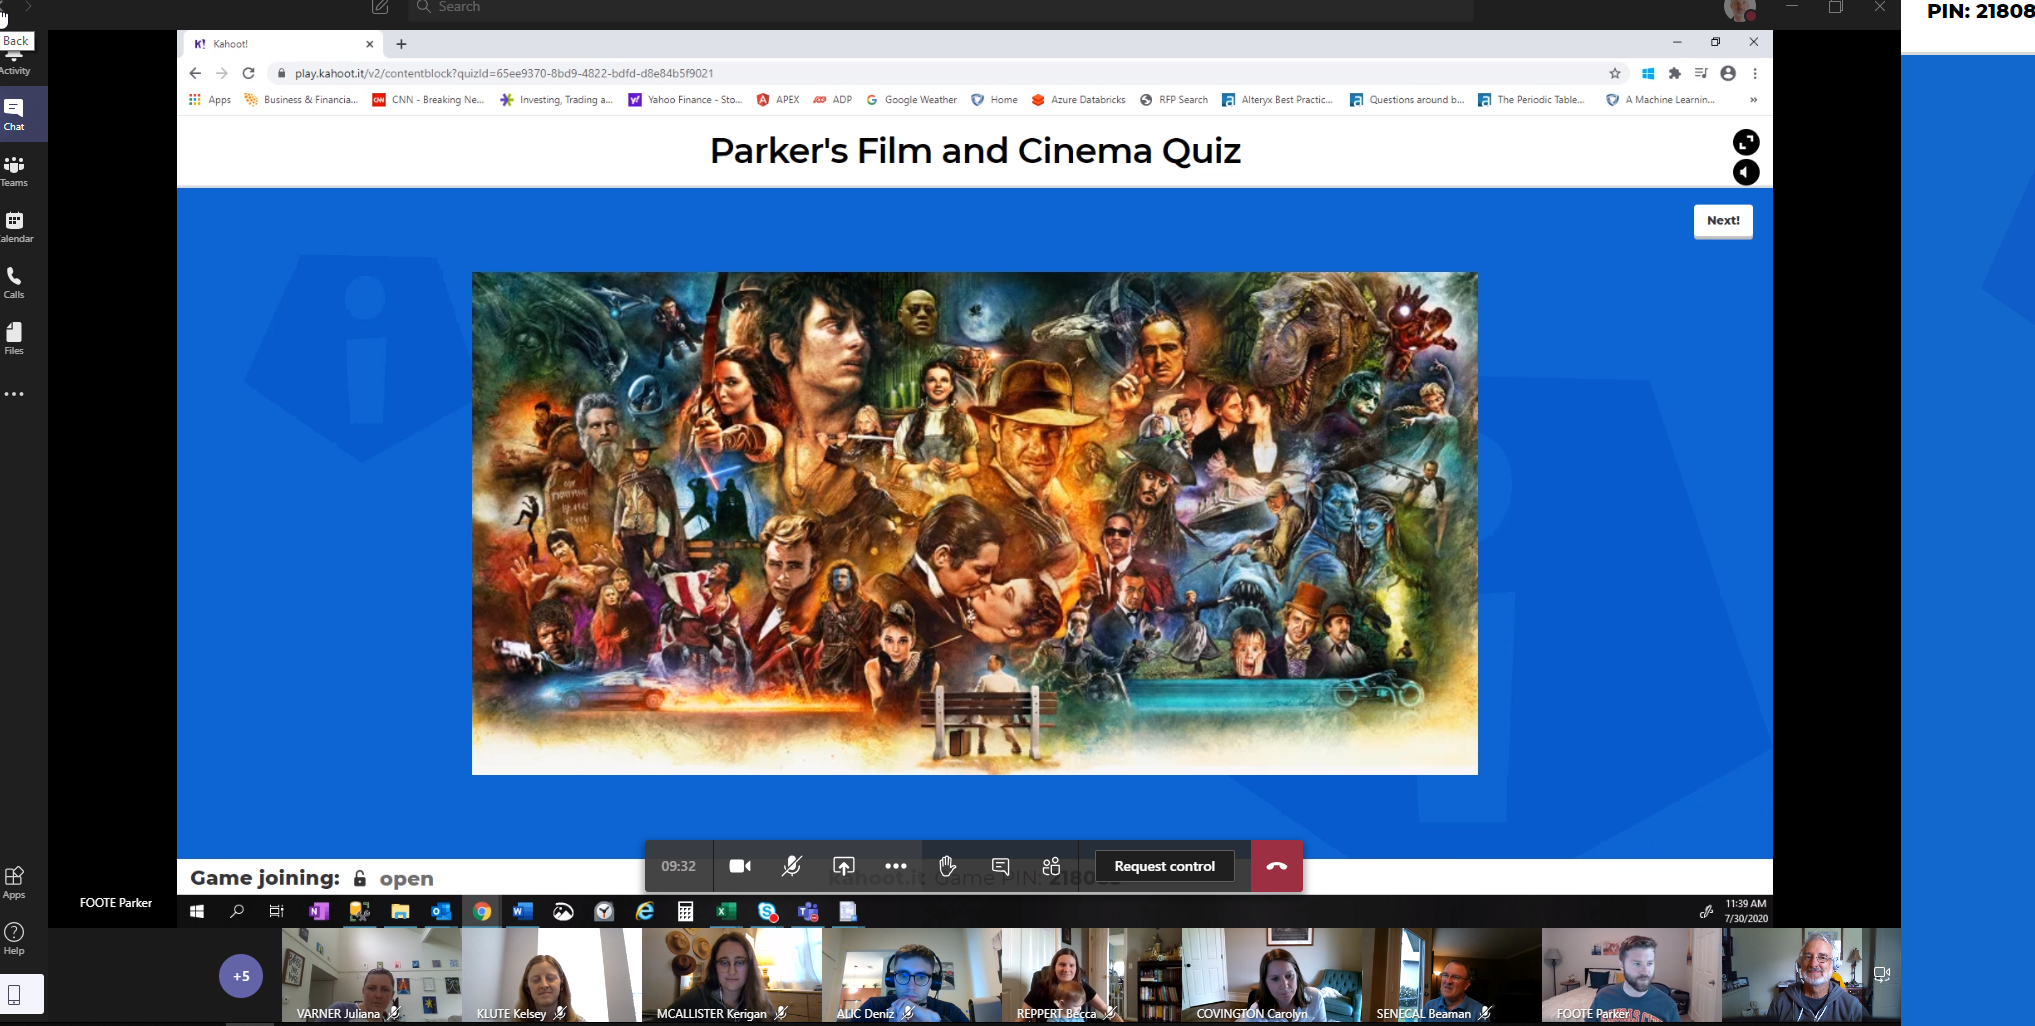This screenshot has width=2035, height=1026.
Task: Open Help in the Teams sidebar
Action: coord(14,939)
